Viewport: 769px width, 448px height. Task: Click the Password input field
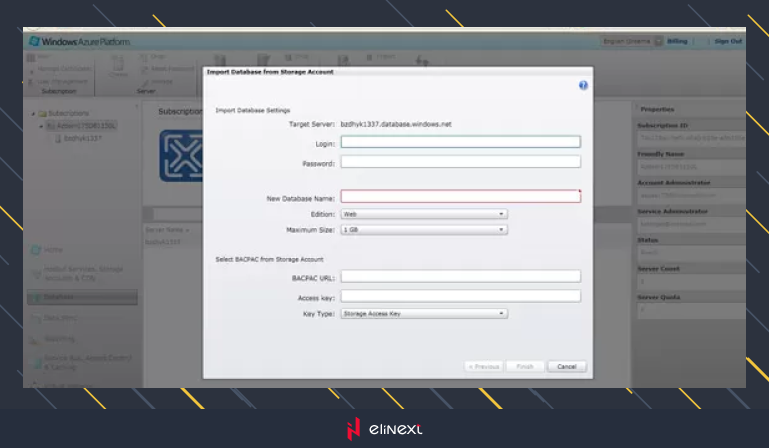coord(460,162)
